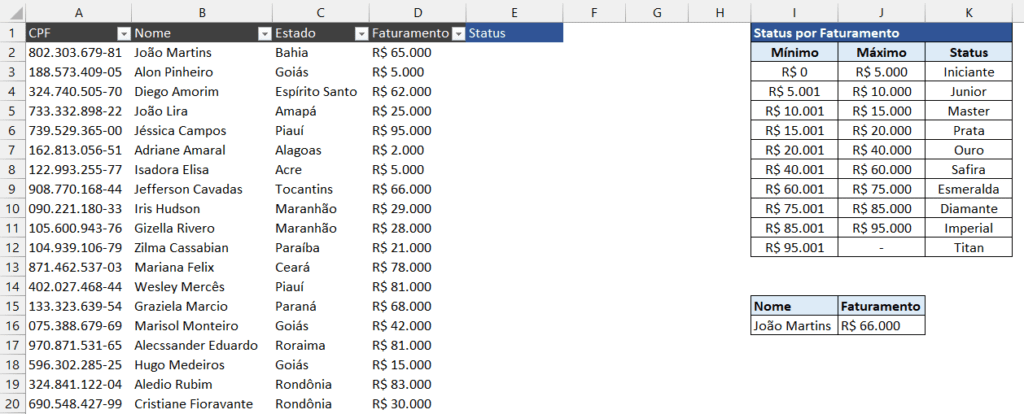The height and width of the screenshot is (414, 1024).
Task: Click the Paraná state cell
Action: 320,306
